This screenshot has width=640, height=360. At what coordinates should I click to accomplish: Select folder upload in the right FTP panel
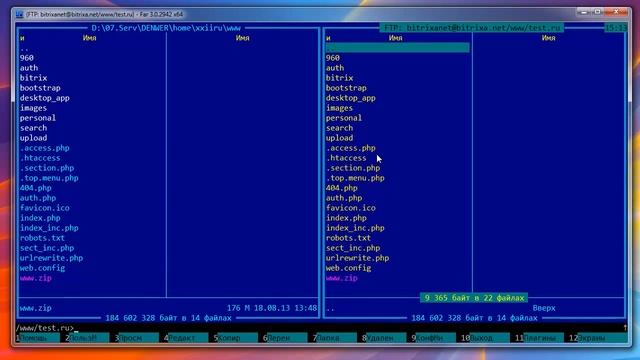339,138
